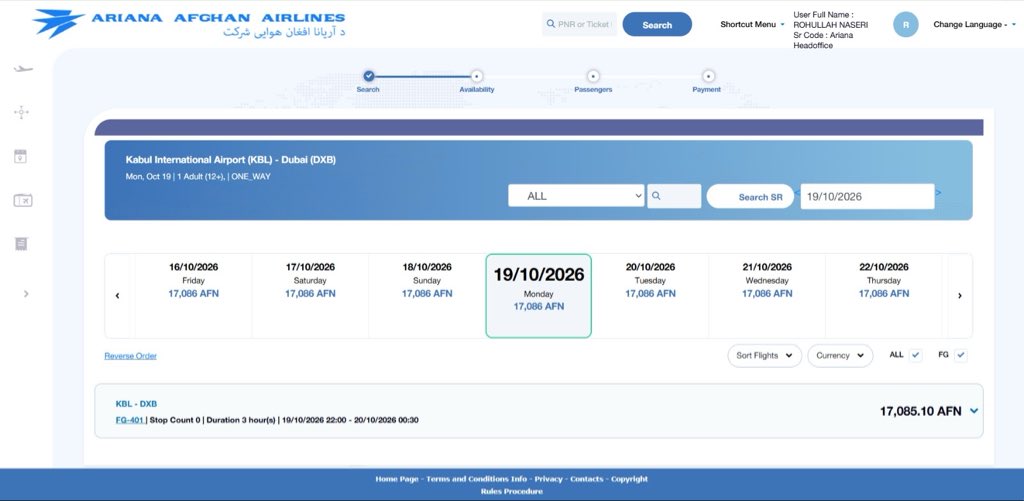Open the Home Page footer link

pyautogui.click(x=396, y=479)
